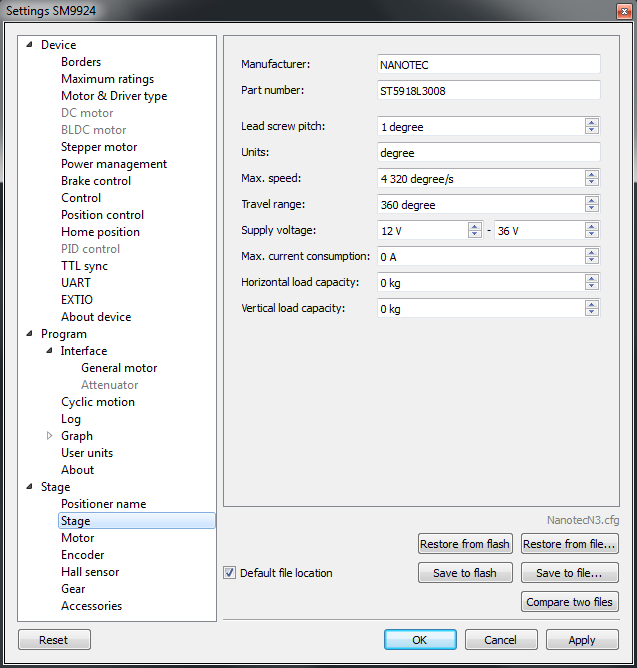Open the Stepper motor settings page
The height and width of the screenshot is (668, 637).
click(x=99, y=147)
